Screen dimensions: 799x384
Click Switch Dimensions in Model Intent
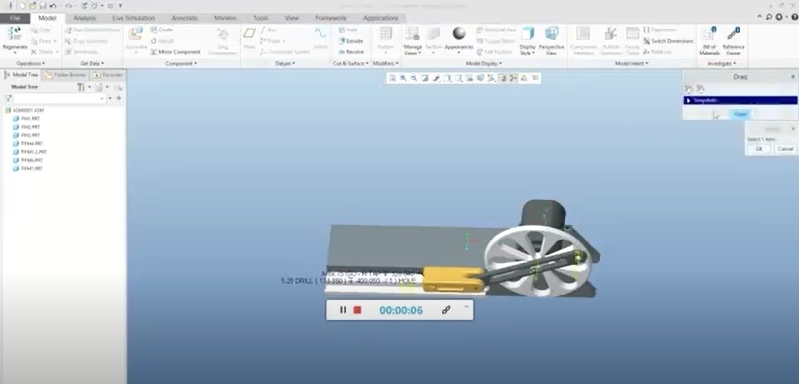point(668,41)
